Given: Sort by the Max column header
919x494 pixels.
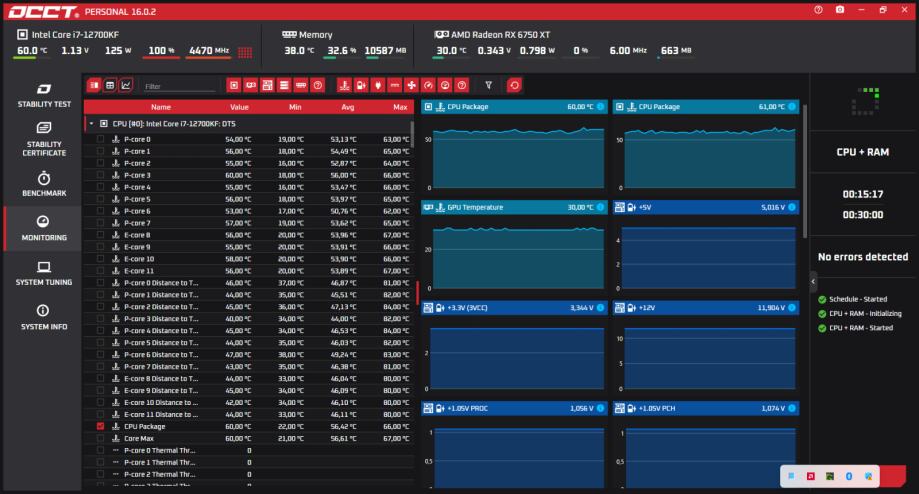Looking at the screenshot, I should (400, 107).
